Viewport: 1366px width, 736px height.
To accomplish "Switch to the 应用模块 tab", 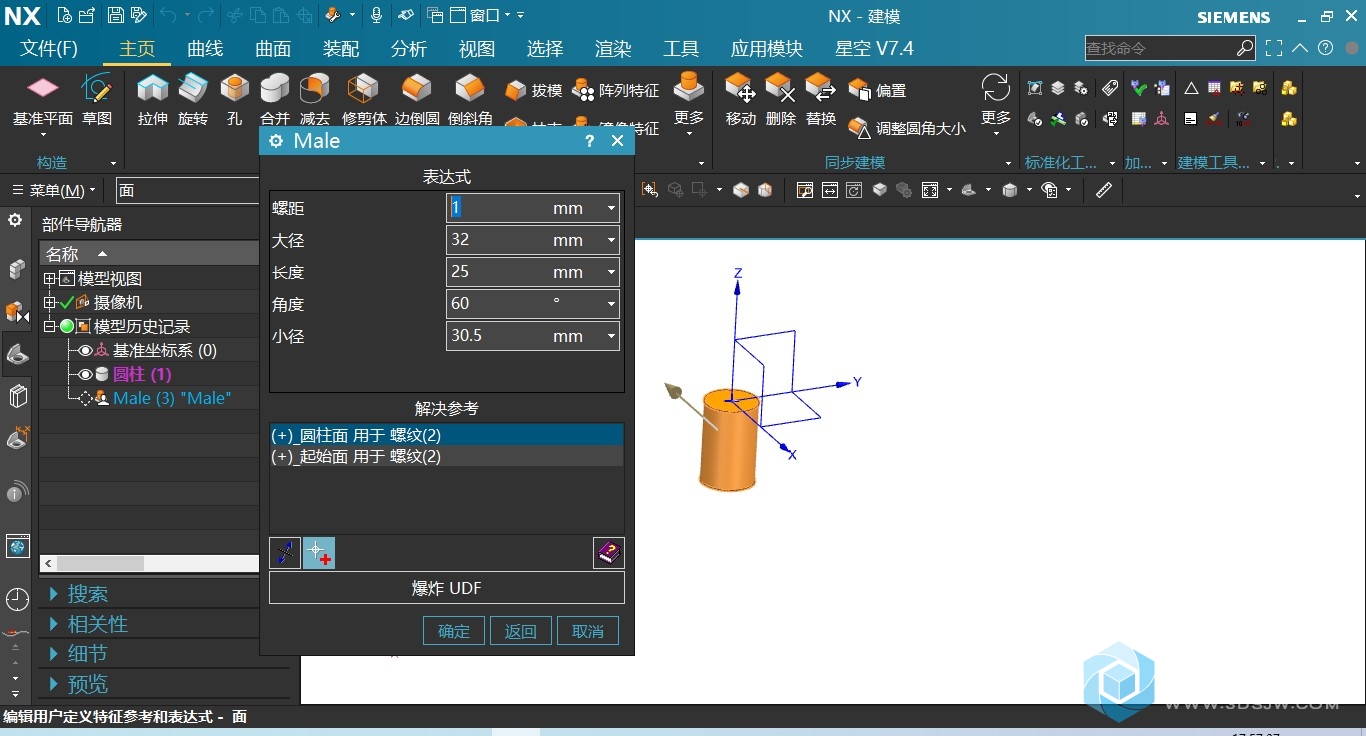I will point(767,48).
